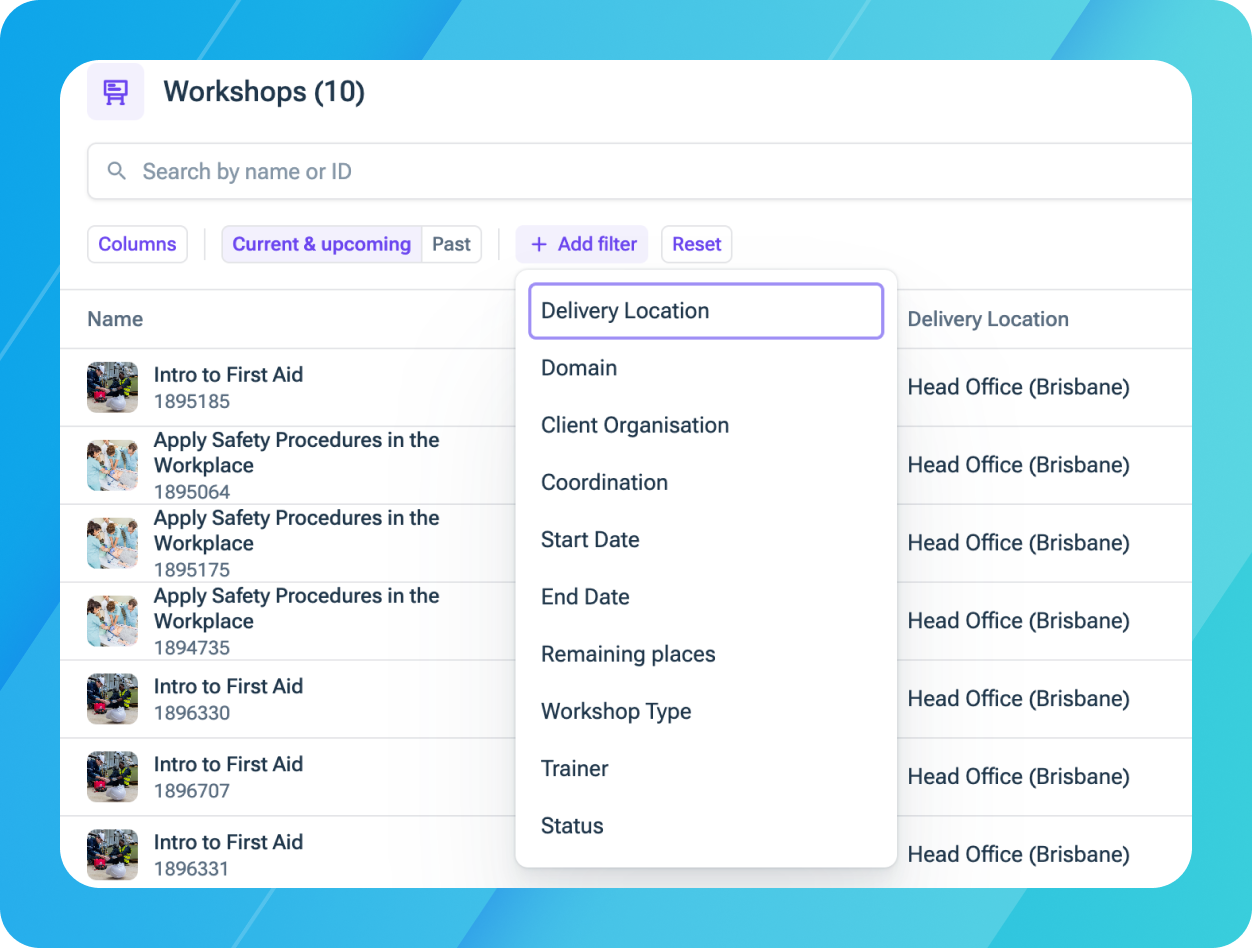Image resolution: width=1252 pixels, height=948 pixels.
Task: Choose End Date filter option
Action: [x=706, y=597]
